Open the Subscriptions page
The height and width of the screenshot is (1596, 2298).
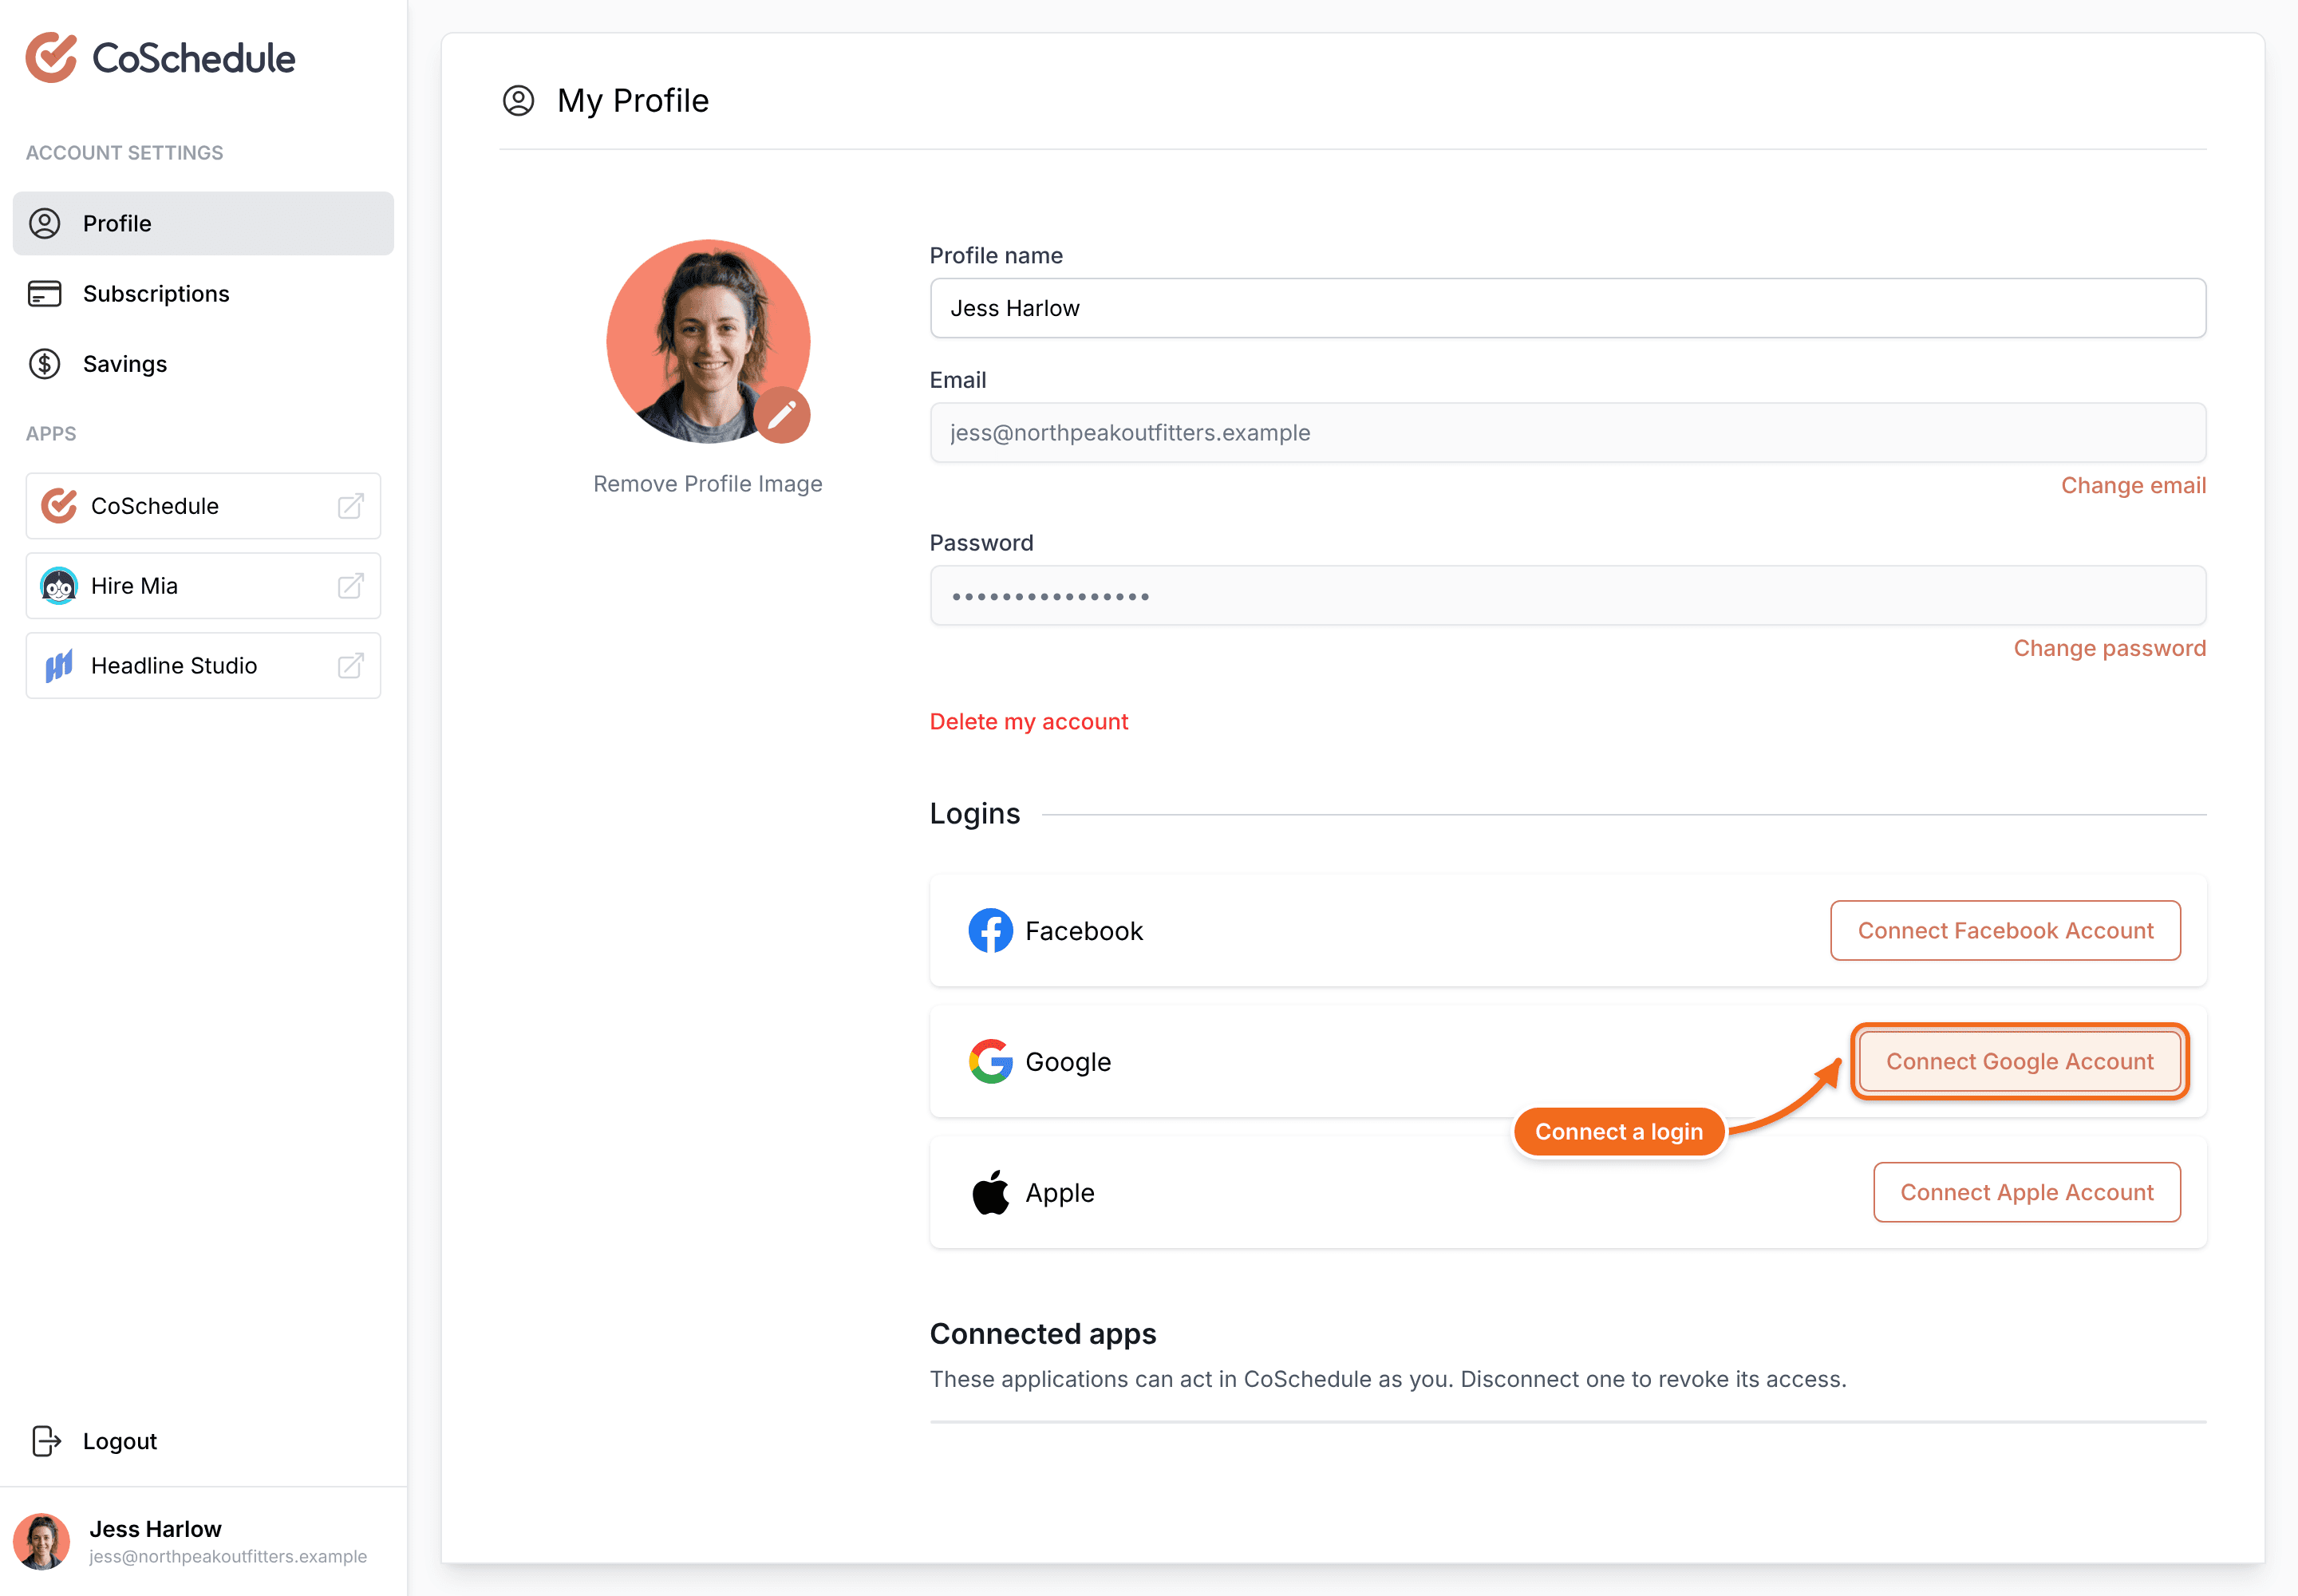pos(203,294)
